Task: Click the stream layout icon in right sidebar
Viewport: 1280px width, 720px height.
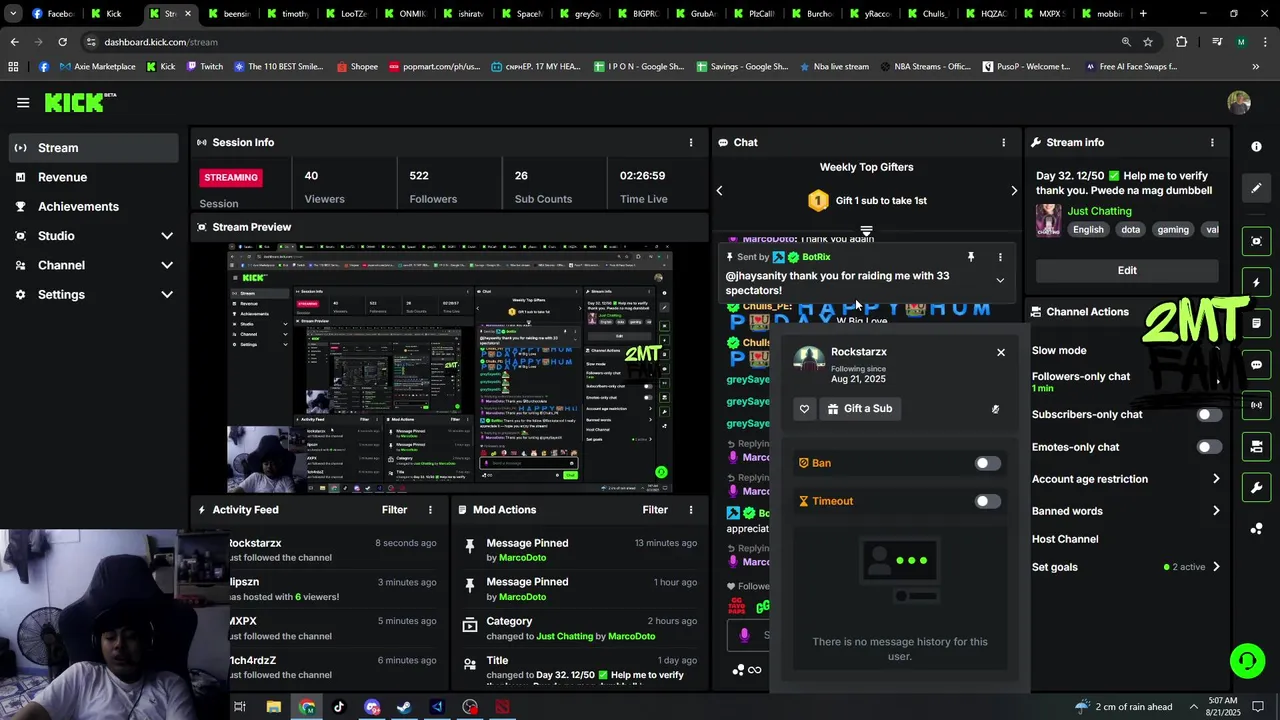Action: click(x=1256, y=446)
